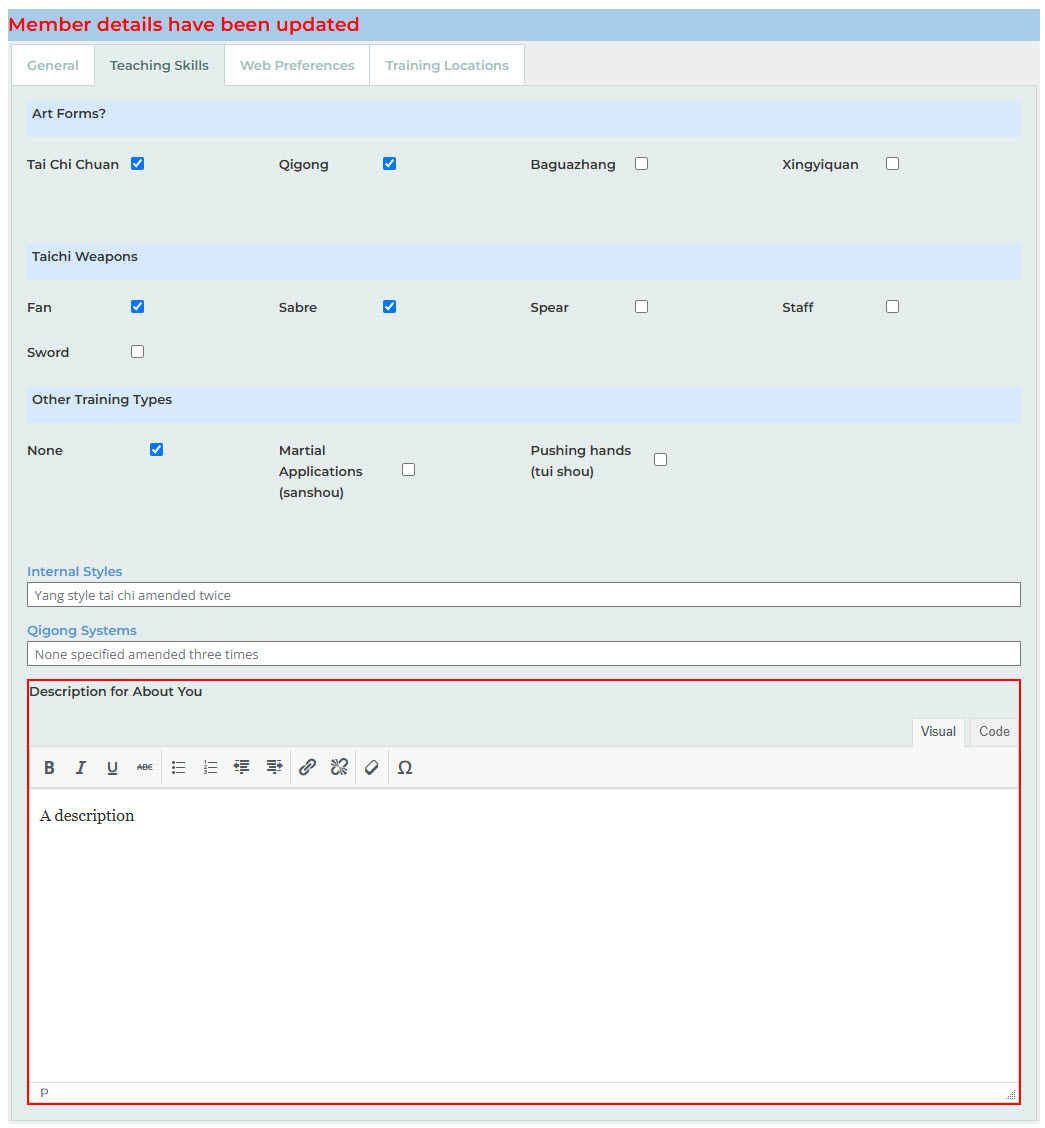
Task: Check Martial Applications (sanshou) checkbox
Action: pos(409,470)
